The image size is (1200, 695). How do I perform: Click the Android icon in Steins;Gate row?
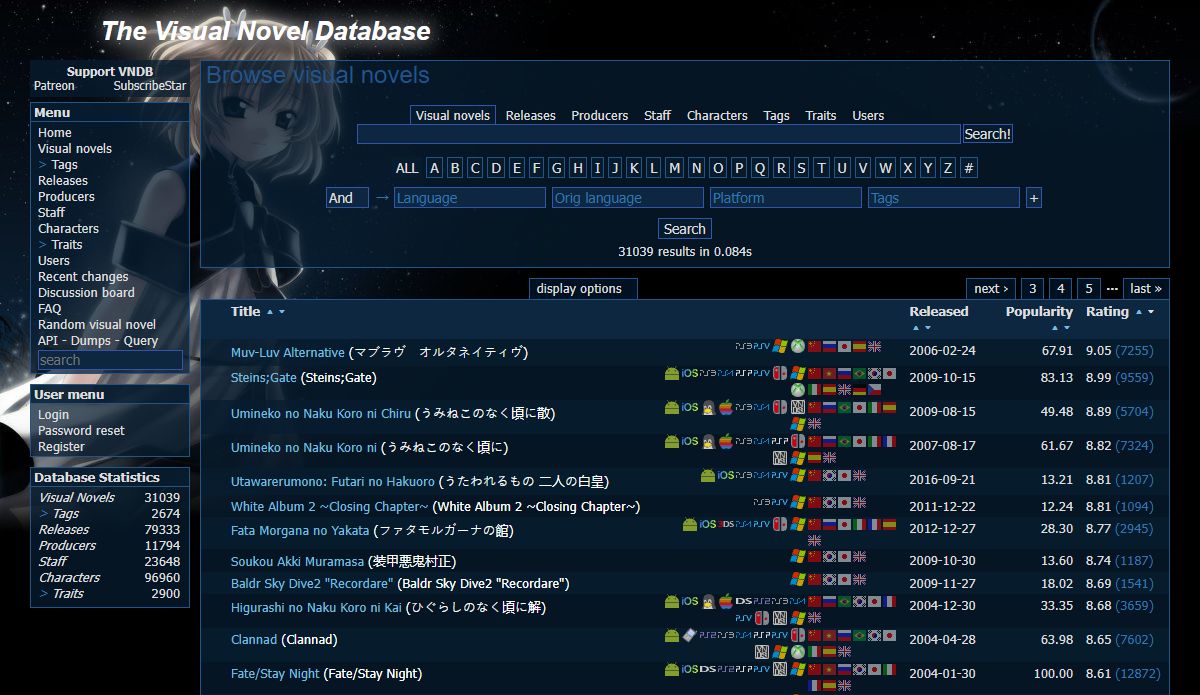672,373
